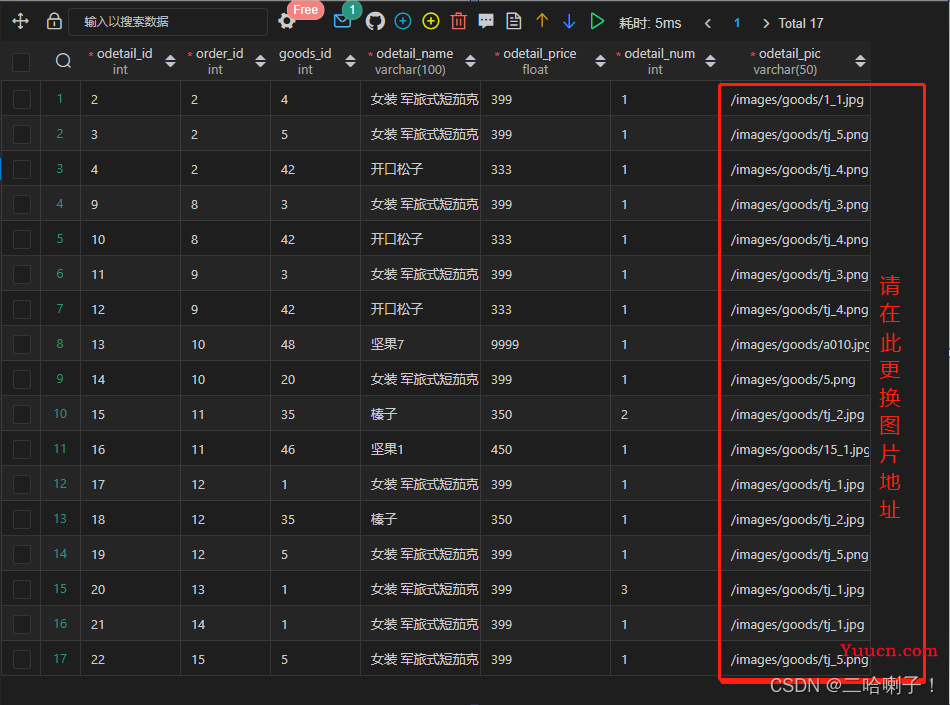
Task: Click odetail_price column header label
Action: tap(539, 54)
